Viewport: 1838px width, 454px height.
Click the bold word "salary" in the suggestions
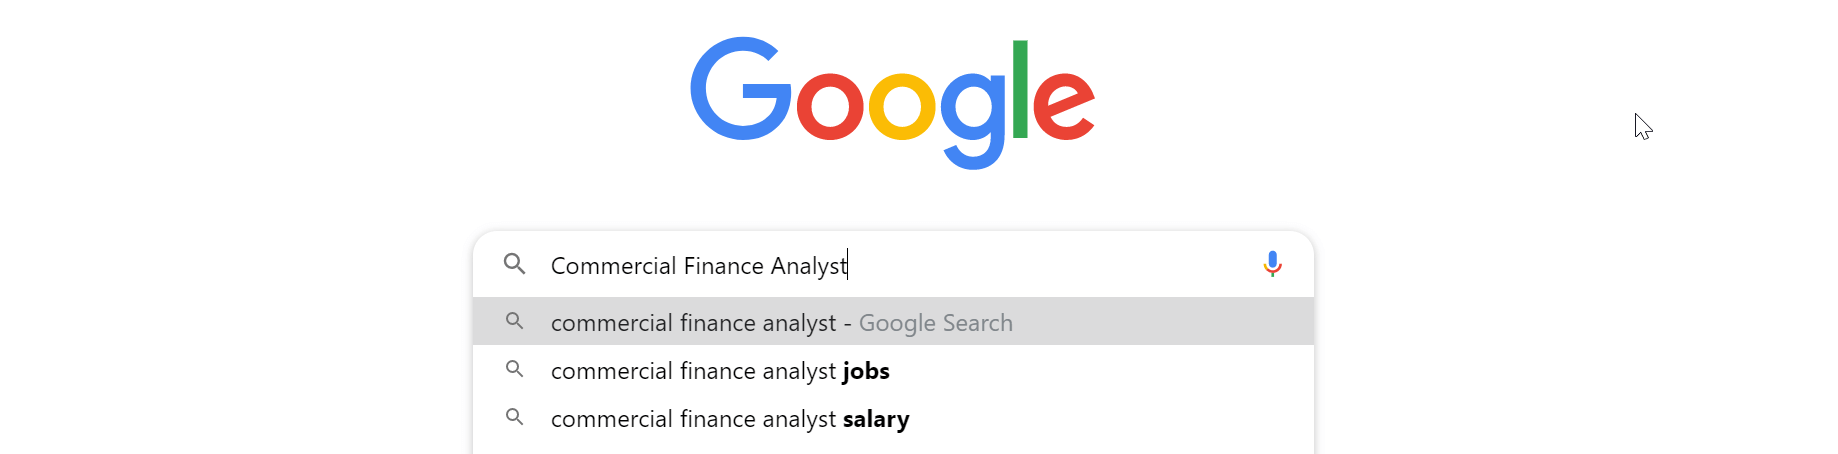click(876, 419)
